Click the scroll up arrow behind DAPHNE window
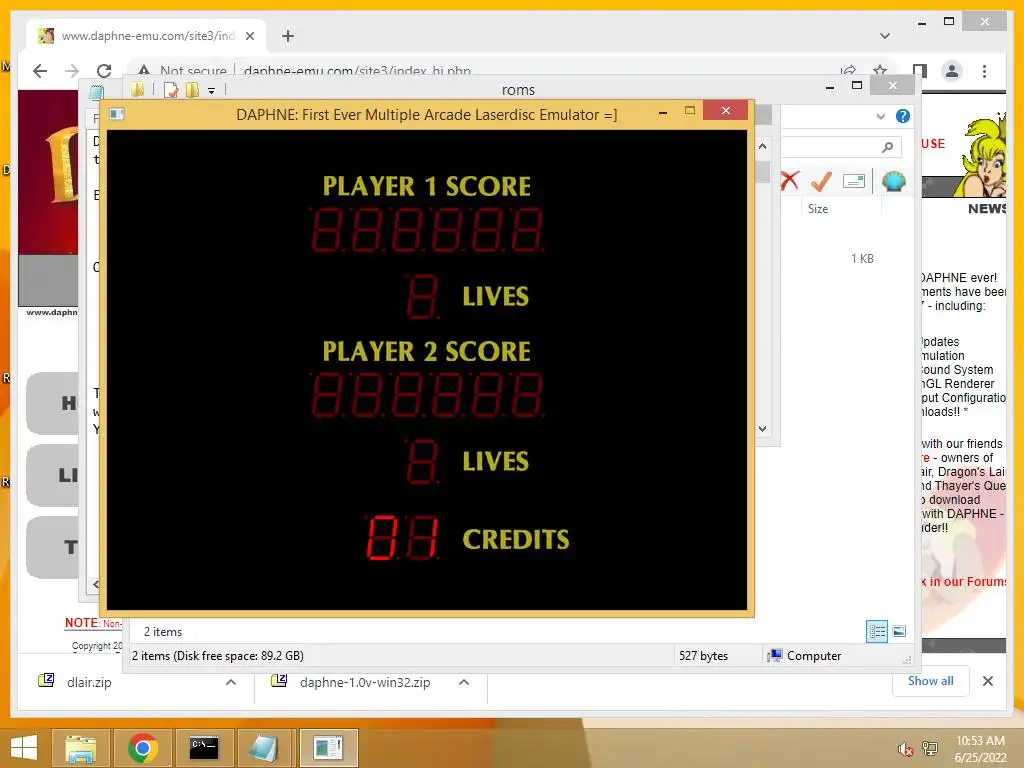Viewport: 1024px width, 768px height. (762, 146)
